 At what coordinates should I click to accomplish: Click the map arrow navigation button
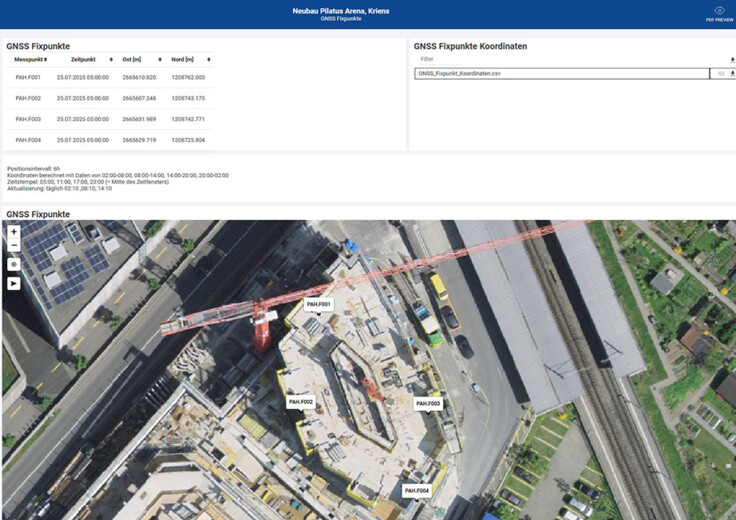point(14,283)
